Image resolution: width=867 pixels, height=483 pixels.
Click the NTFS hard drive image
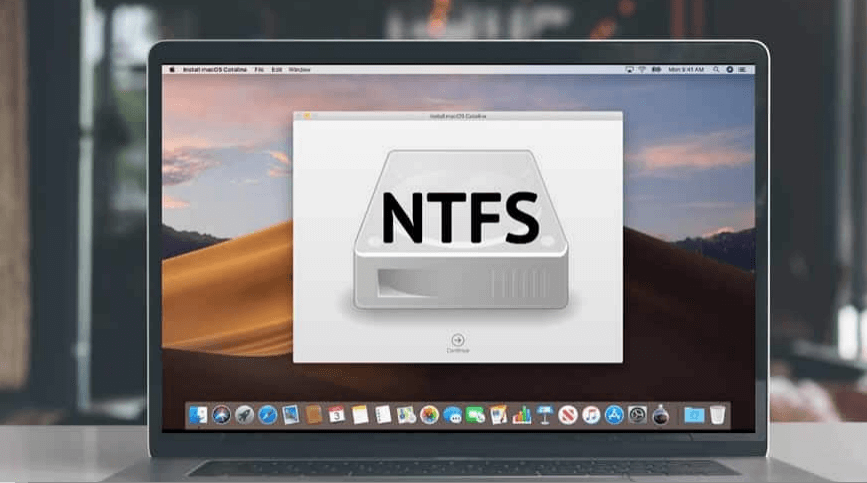tap(459, 229)
